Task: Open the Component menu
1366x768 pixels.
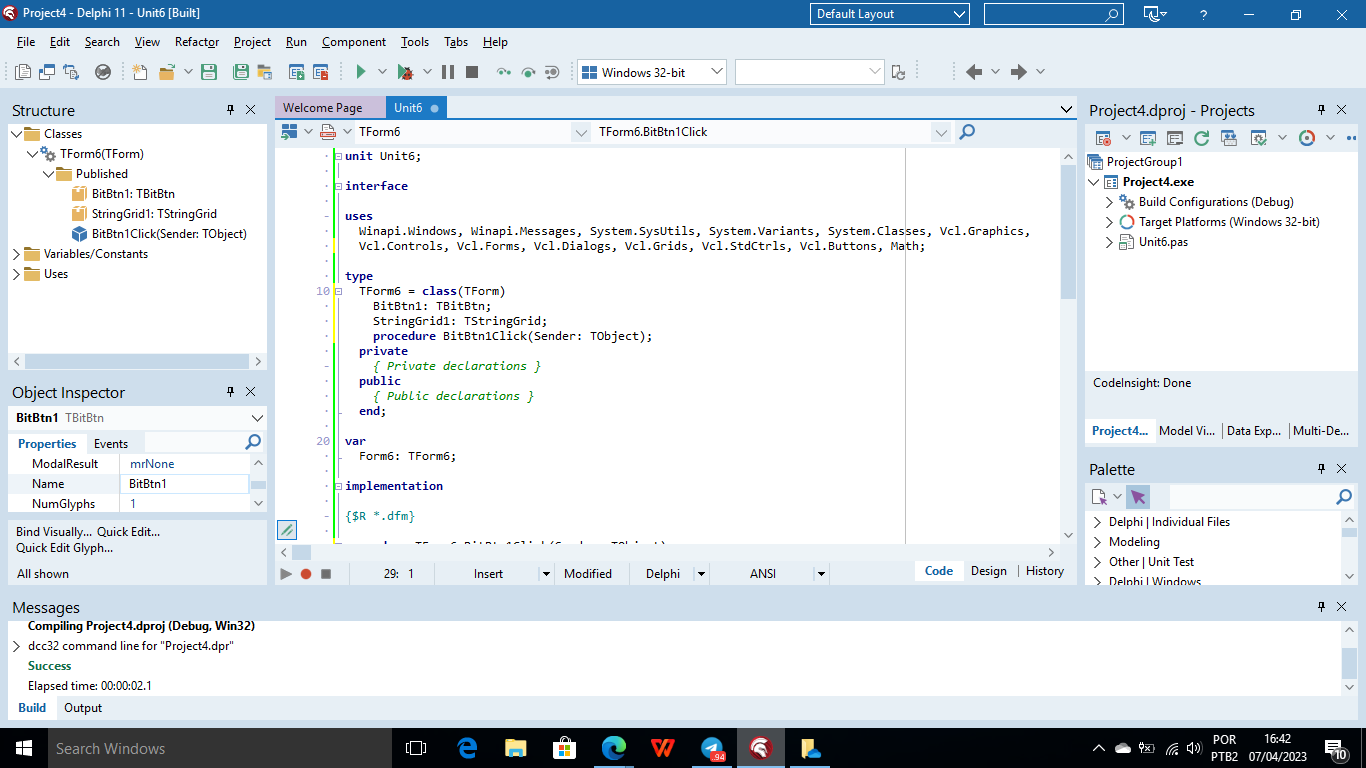Action: pos(354,42)
